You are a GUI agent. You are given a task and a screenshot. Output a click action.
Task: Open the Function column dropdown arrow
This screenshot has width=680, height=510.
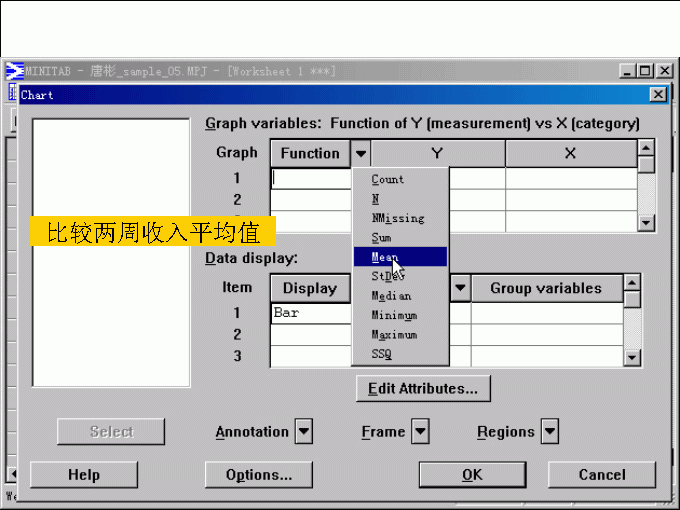point(361,154)
